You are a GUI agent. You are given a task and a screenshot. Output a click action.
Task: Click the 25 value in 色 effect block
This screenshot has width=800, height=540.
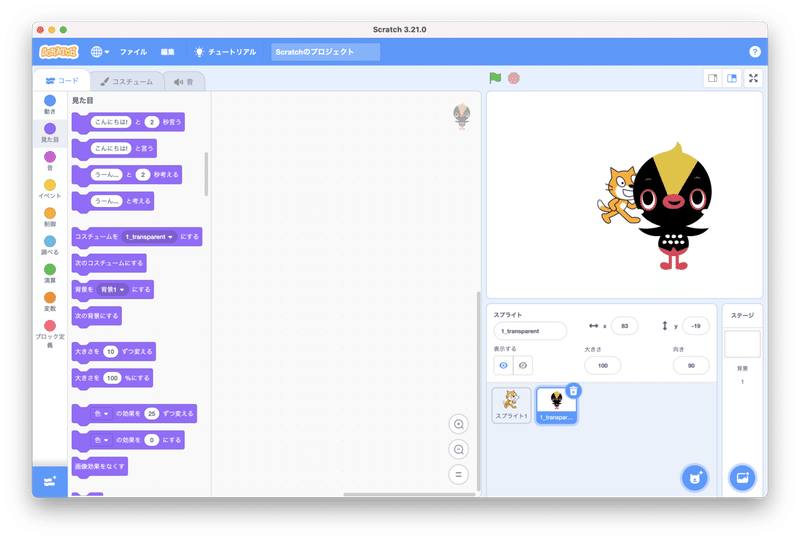[152, 413]
